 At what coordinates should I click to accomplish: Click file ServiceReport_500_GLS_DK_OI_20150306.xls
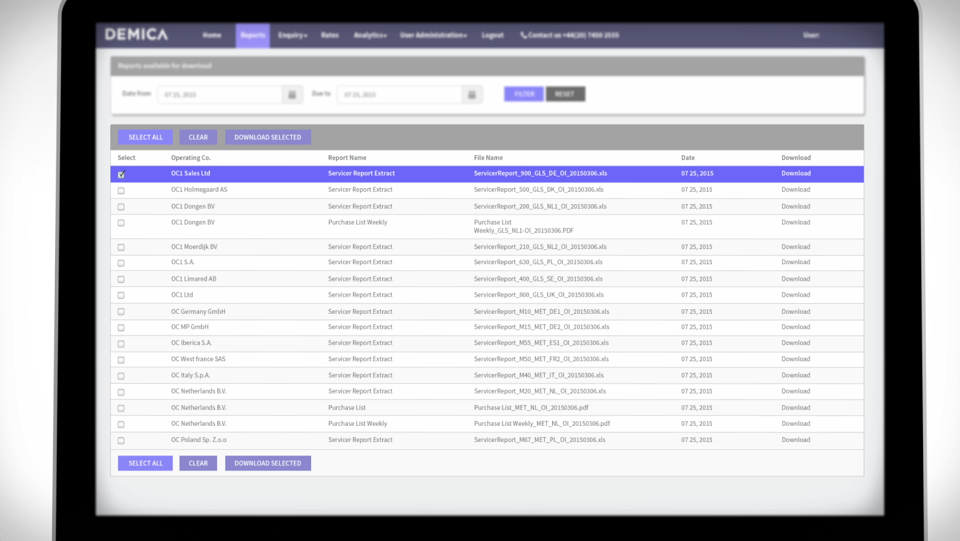point(539,190)
